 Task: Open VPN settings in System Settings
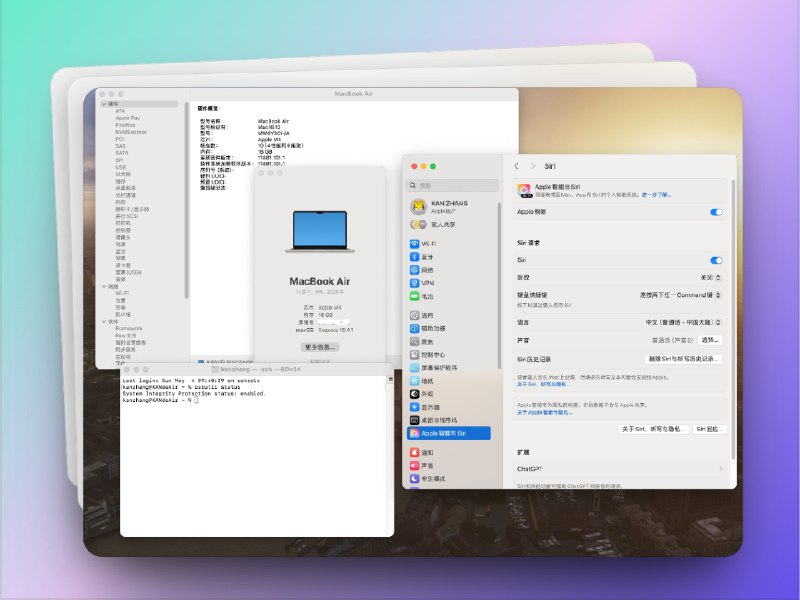click(x=427, y=283)
